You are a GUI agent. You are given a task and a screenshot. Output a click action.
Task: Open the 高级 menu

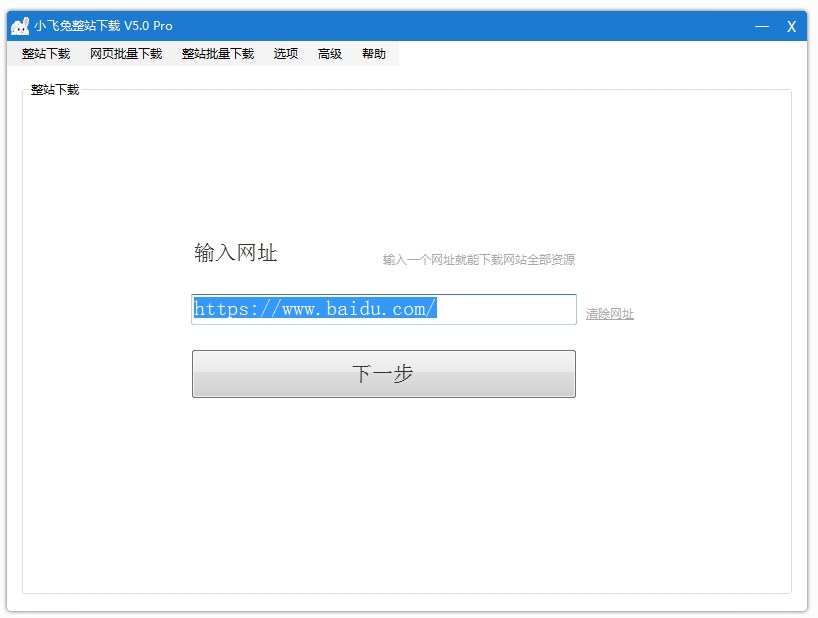(x=330, y=54)
